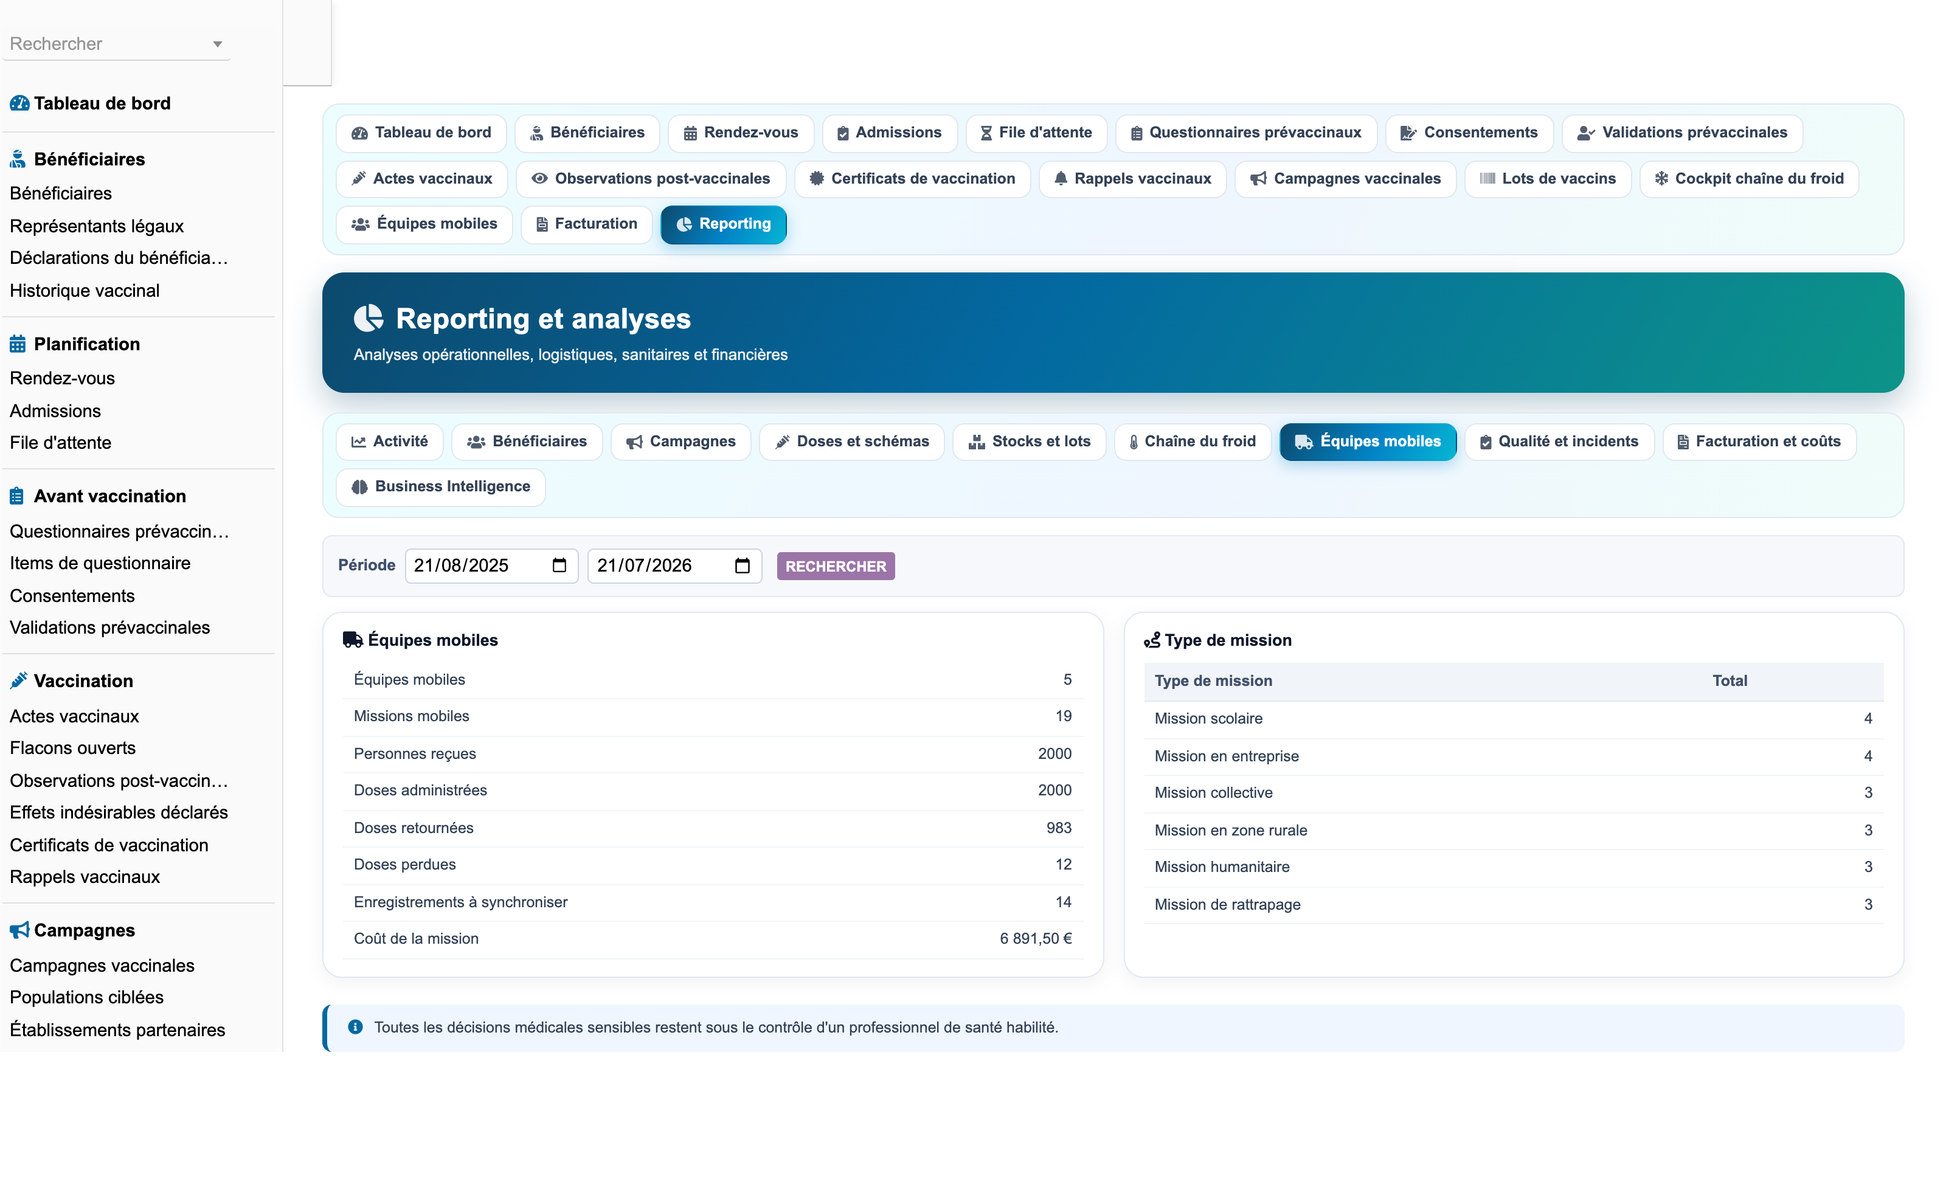Click the certificate badge icon on Certificats de vaccination

click(817, 179)
